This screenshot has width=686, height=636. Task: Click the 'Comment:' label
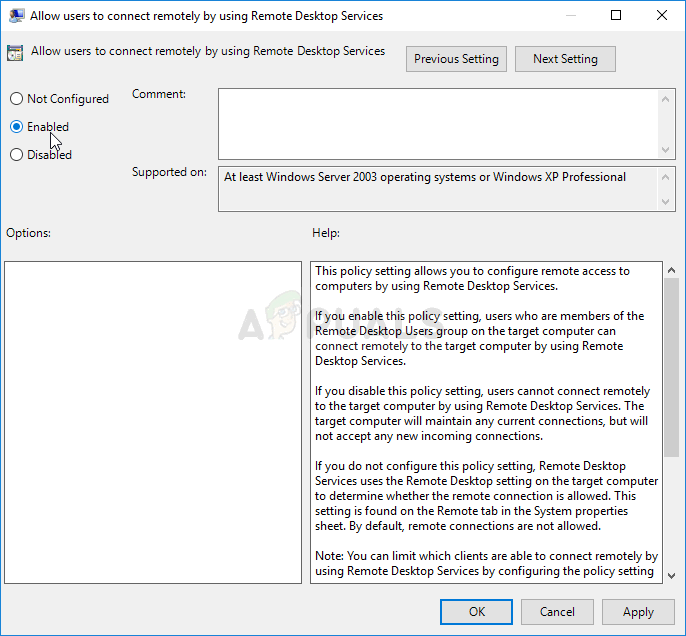(x=159, y=94)
